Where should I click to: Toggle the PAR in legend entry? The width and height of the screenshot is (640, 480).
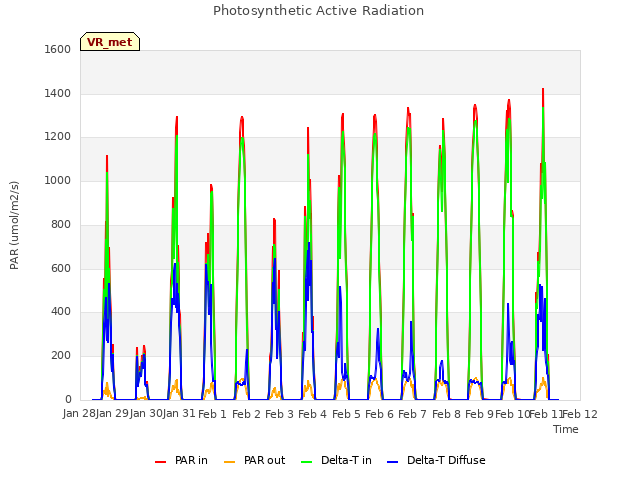click(181, 460)
